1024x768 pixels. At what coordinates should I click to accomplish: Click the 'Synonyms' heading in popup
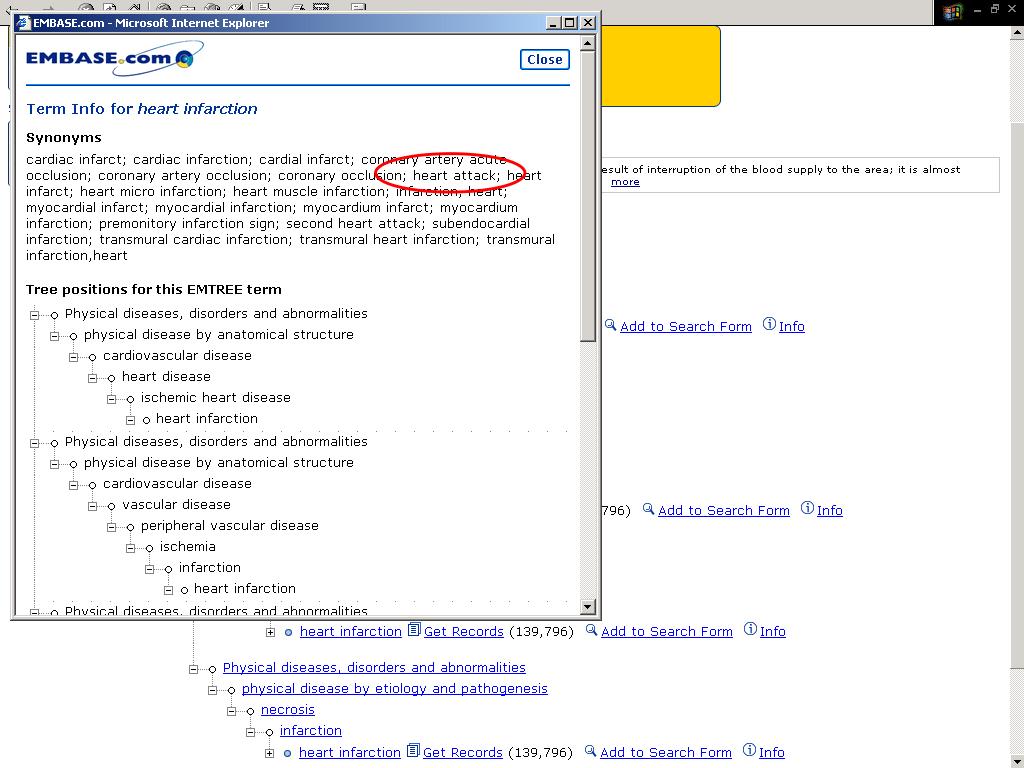tap(64, 138)
